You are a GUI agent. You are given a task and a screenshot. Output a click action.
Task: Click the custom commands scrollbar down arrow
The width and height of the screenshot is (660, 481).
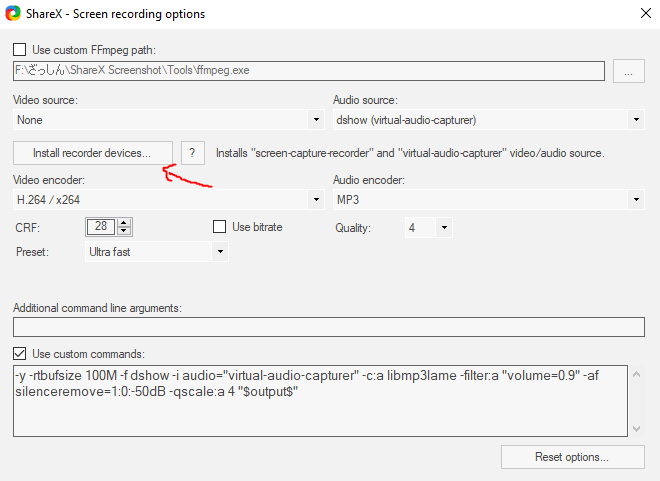[x=636, y=429]
